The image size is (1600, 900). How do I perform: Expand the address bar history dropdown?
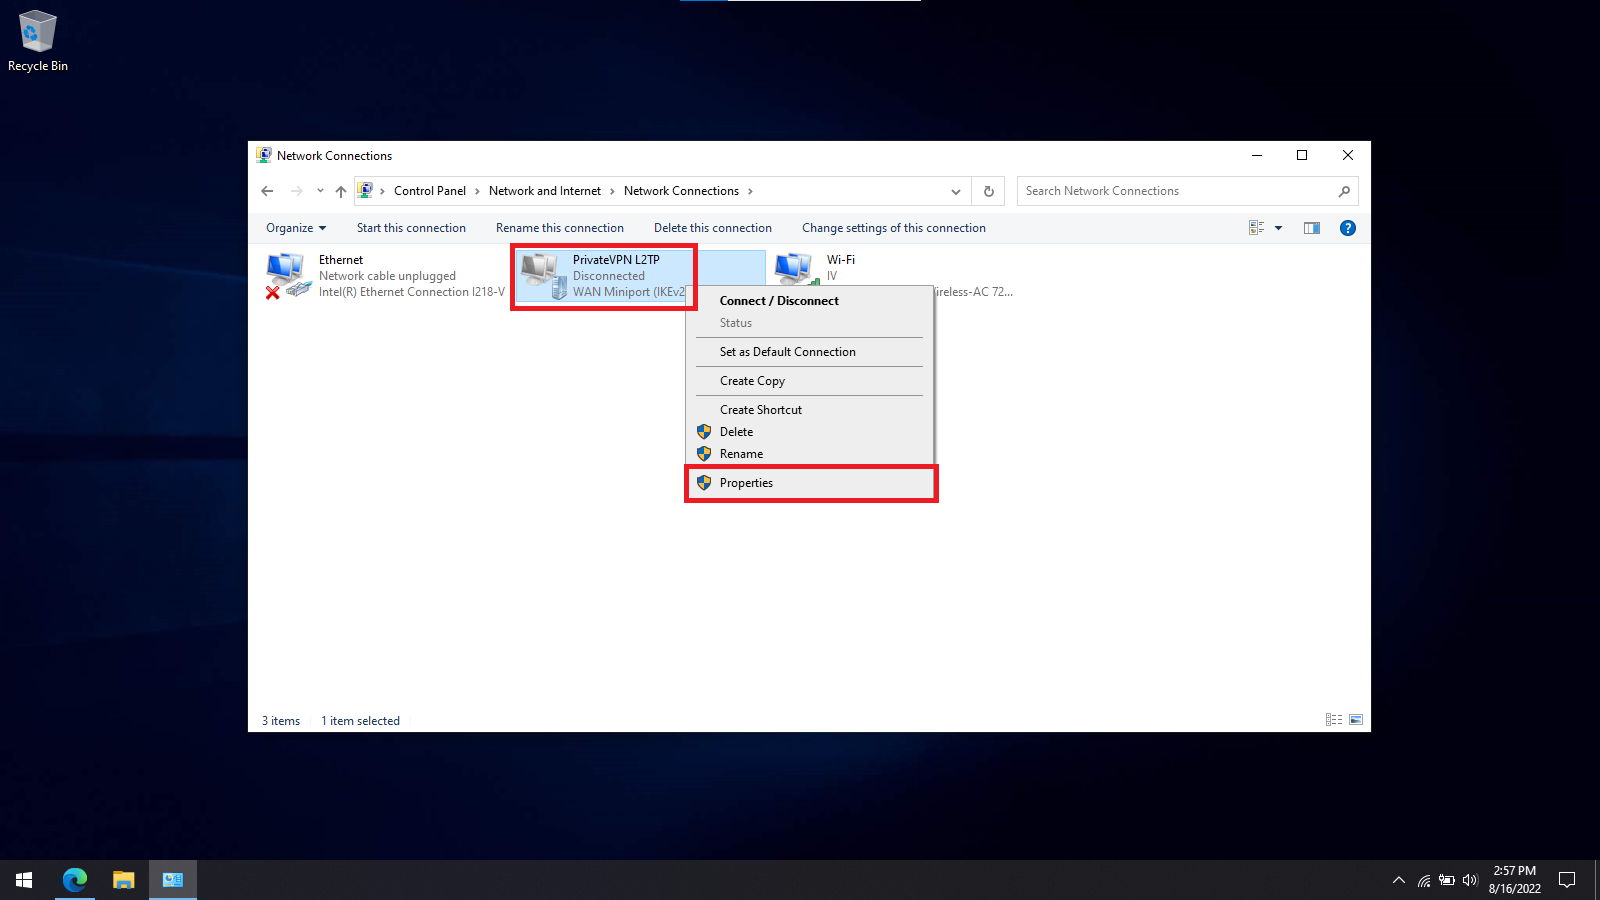click(x=955, y=191)
